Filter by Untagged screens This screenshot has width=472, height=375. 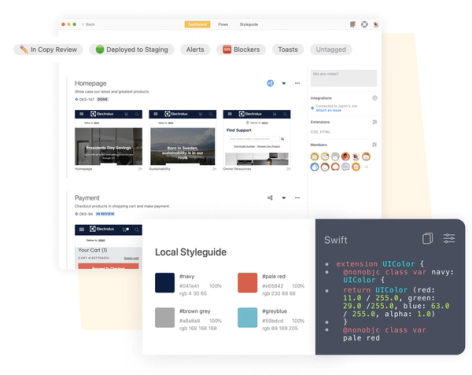point(331,49)
